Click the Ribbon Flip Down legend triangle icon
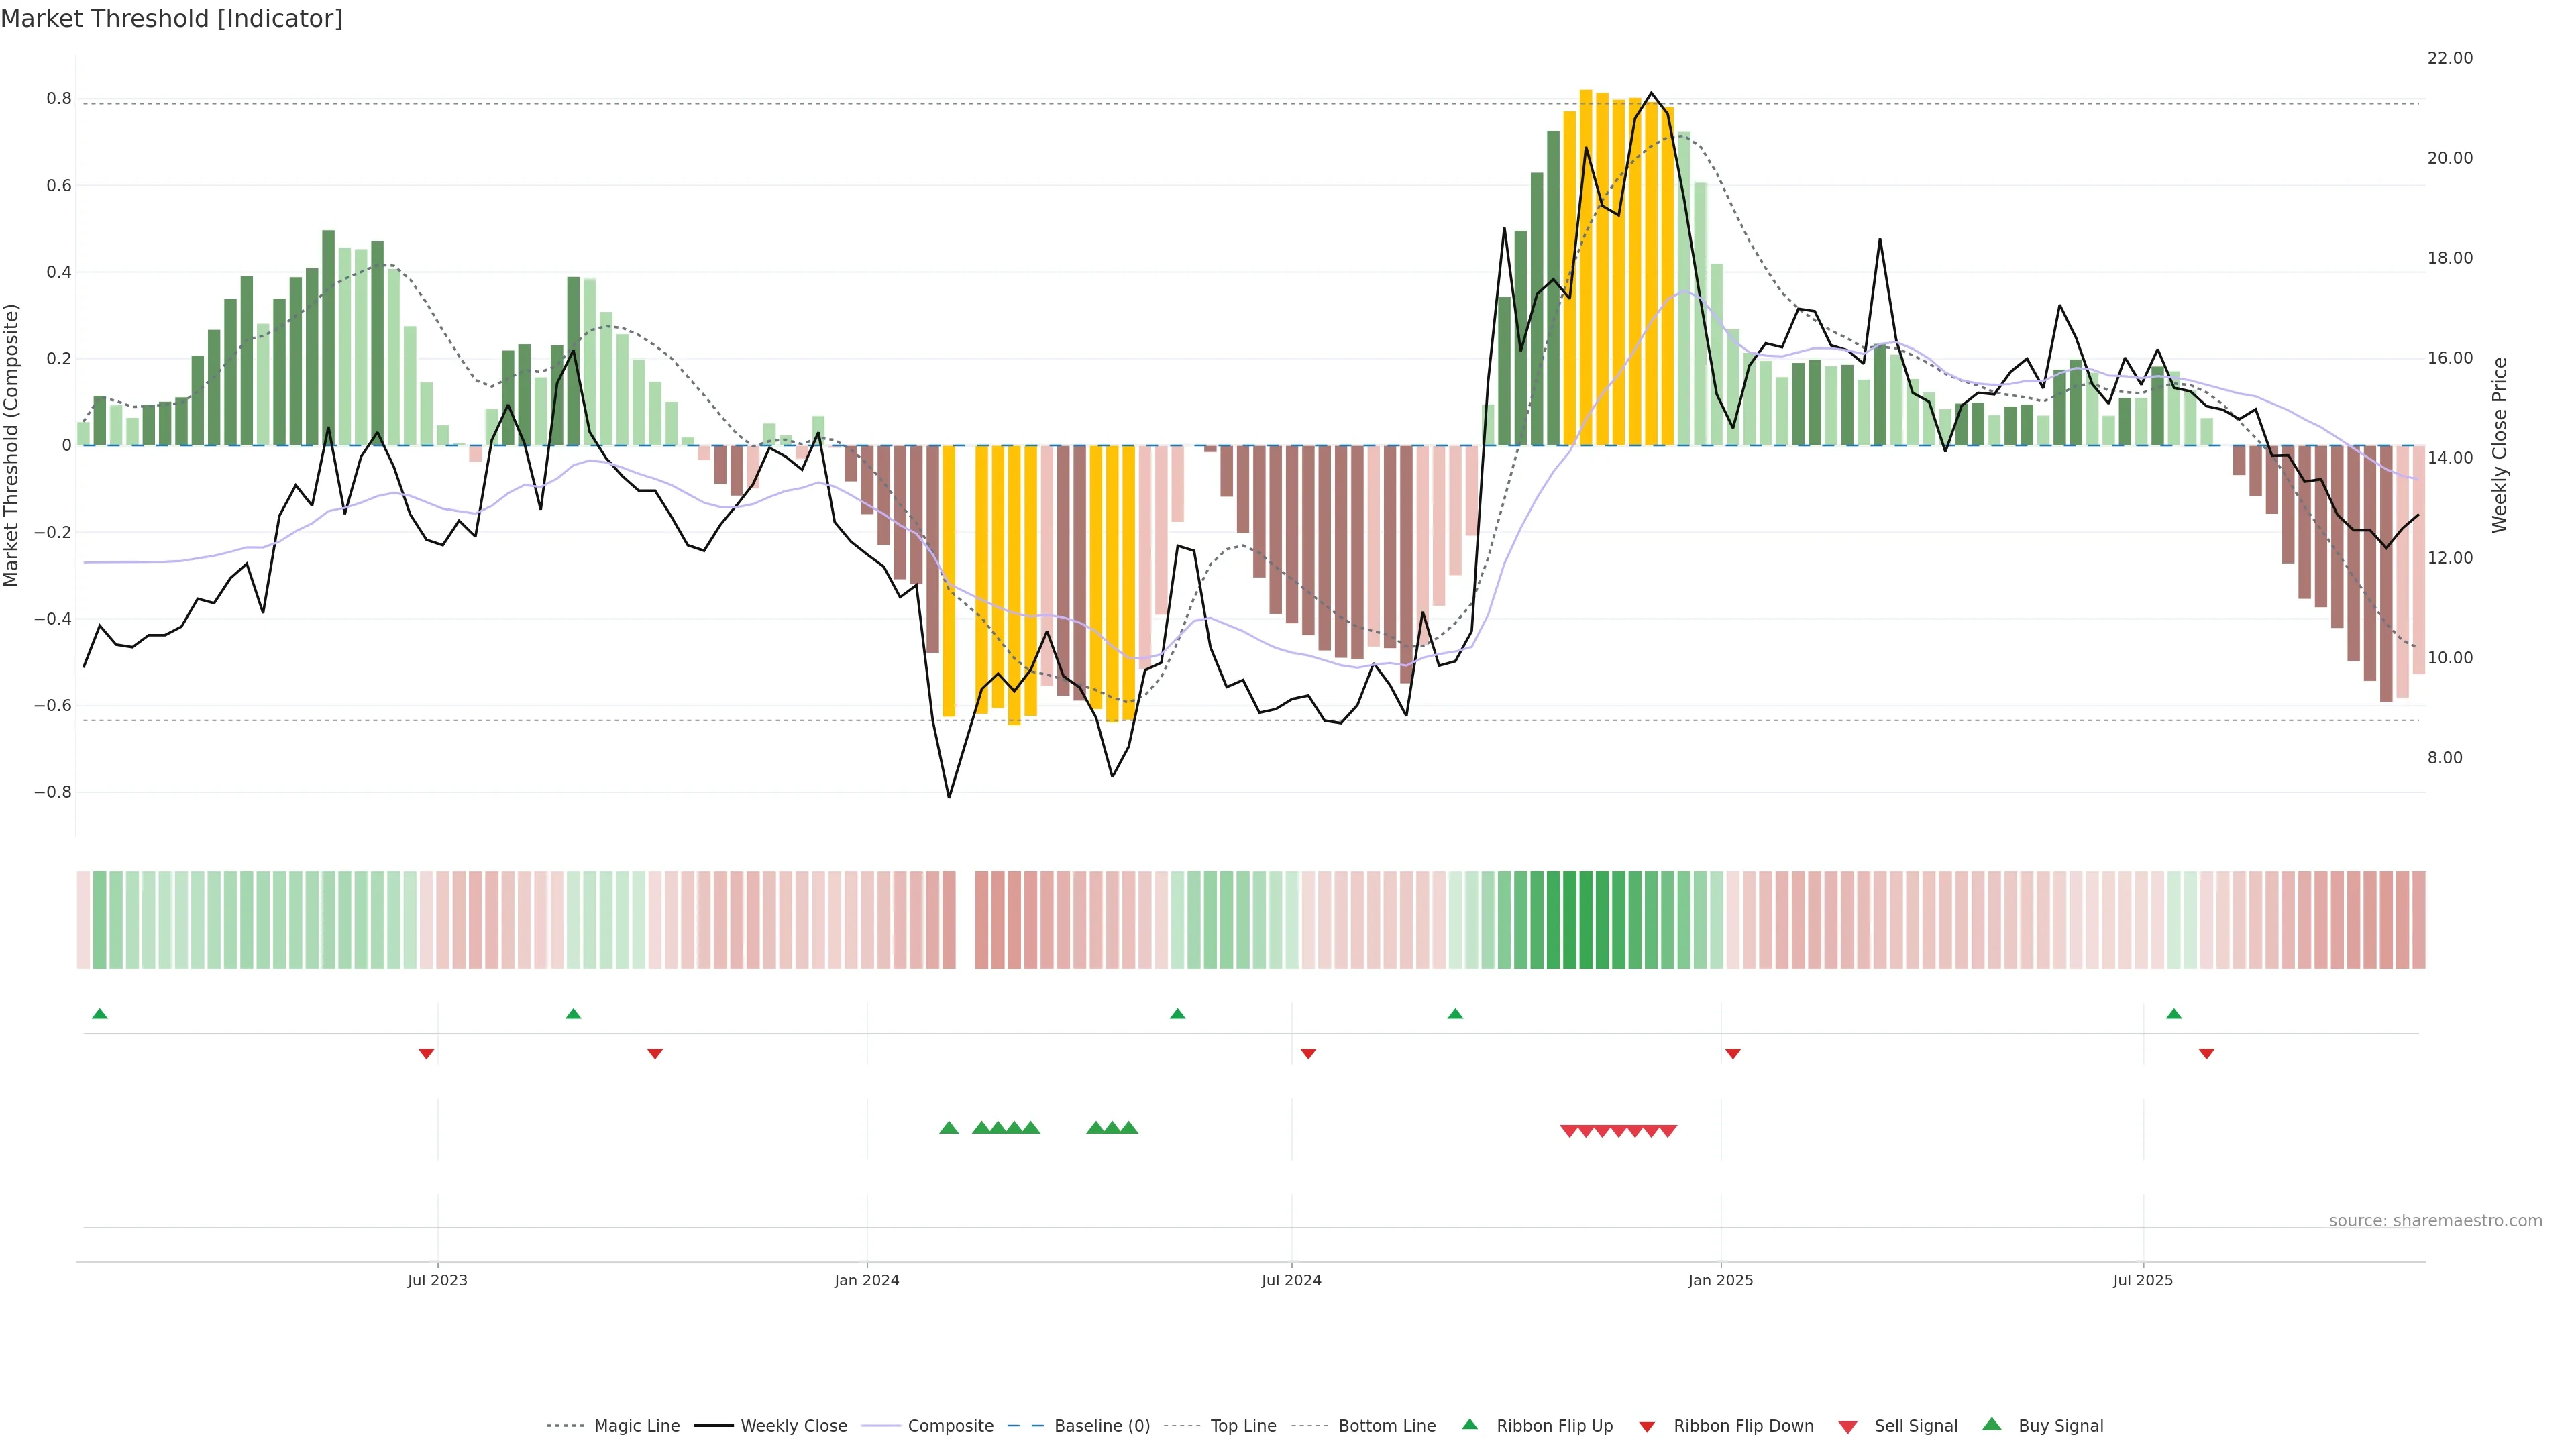This screenshot has height=1449, width=2576. (x=1647, y=1427)
